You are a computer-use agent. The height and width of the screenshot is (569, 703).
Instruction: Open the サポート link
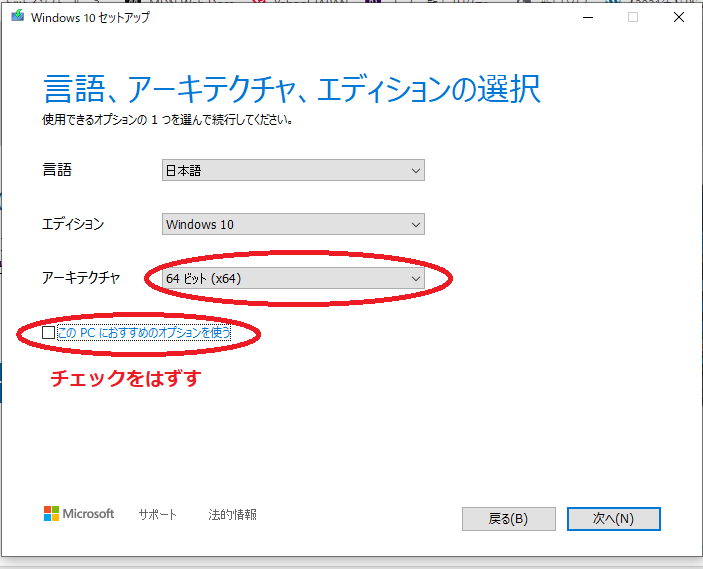click(157, 514)
